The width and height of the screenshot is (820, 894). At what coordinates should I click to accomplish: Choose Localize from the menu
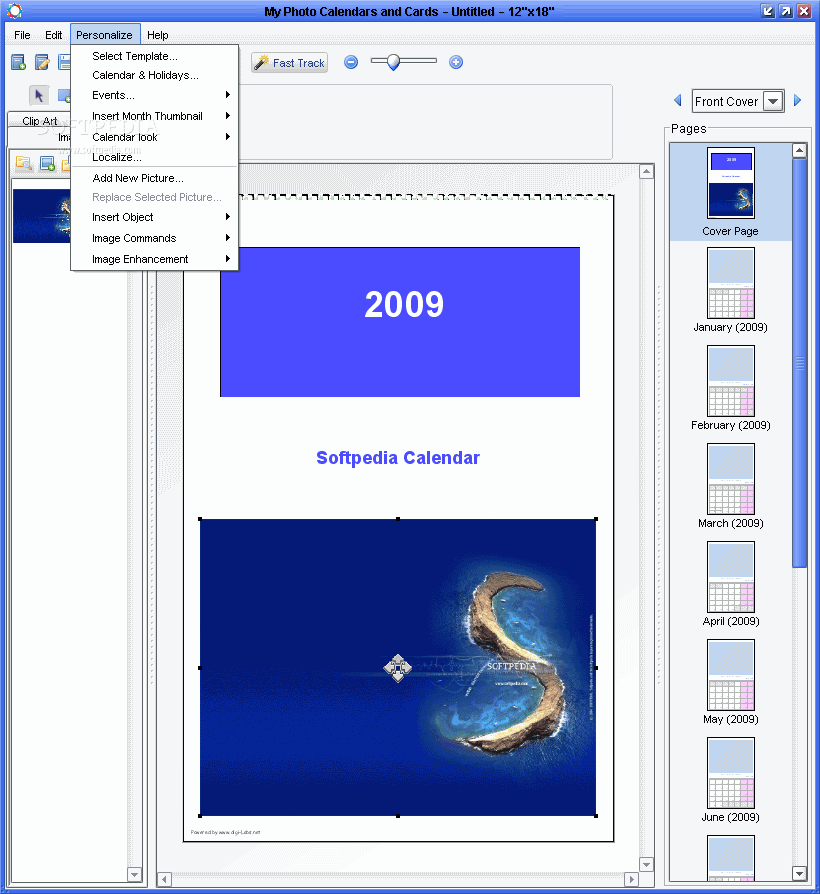[154, 157]
